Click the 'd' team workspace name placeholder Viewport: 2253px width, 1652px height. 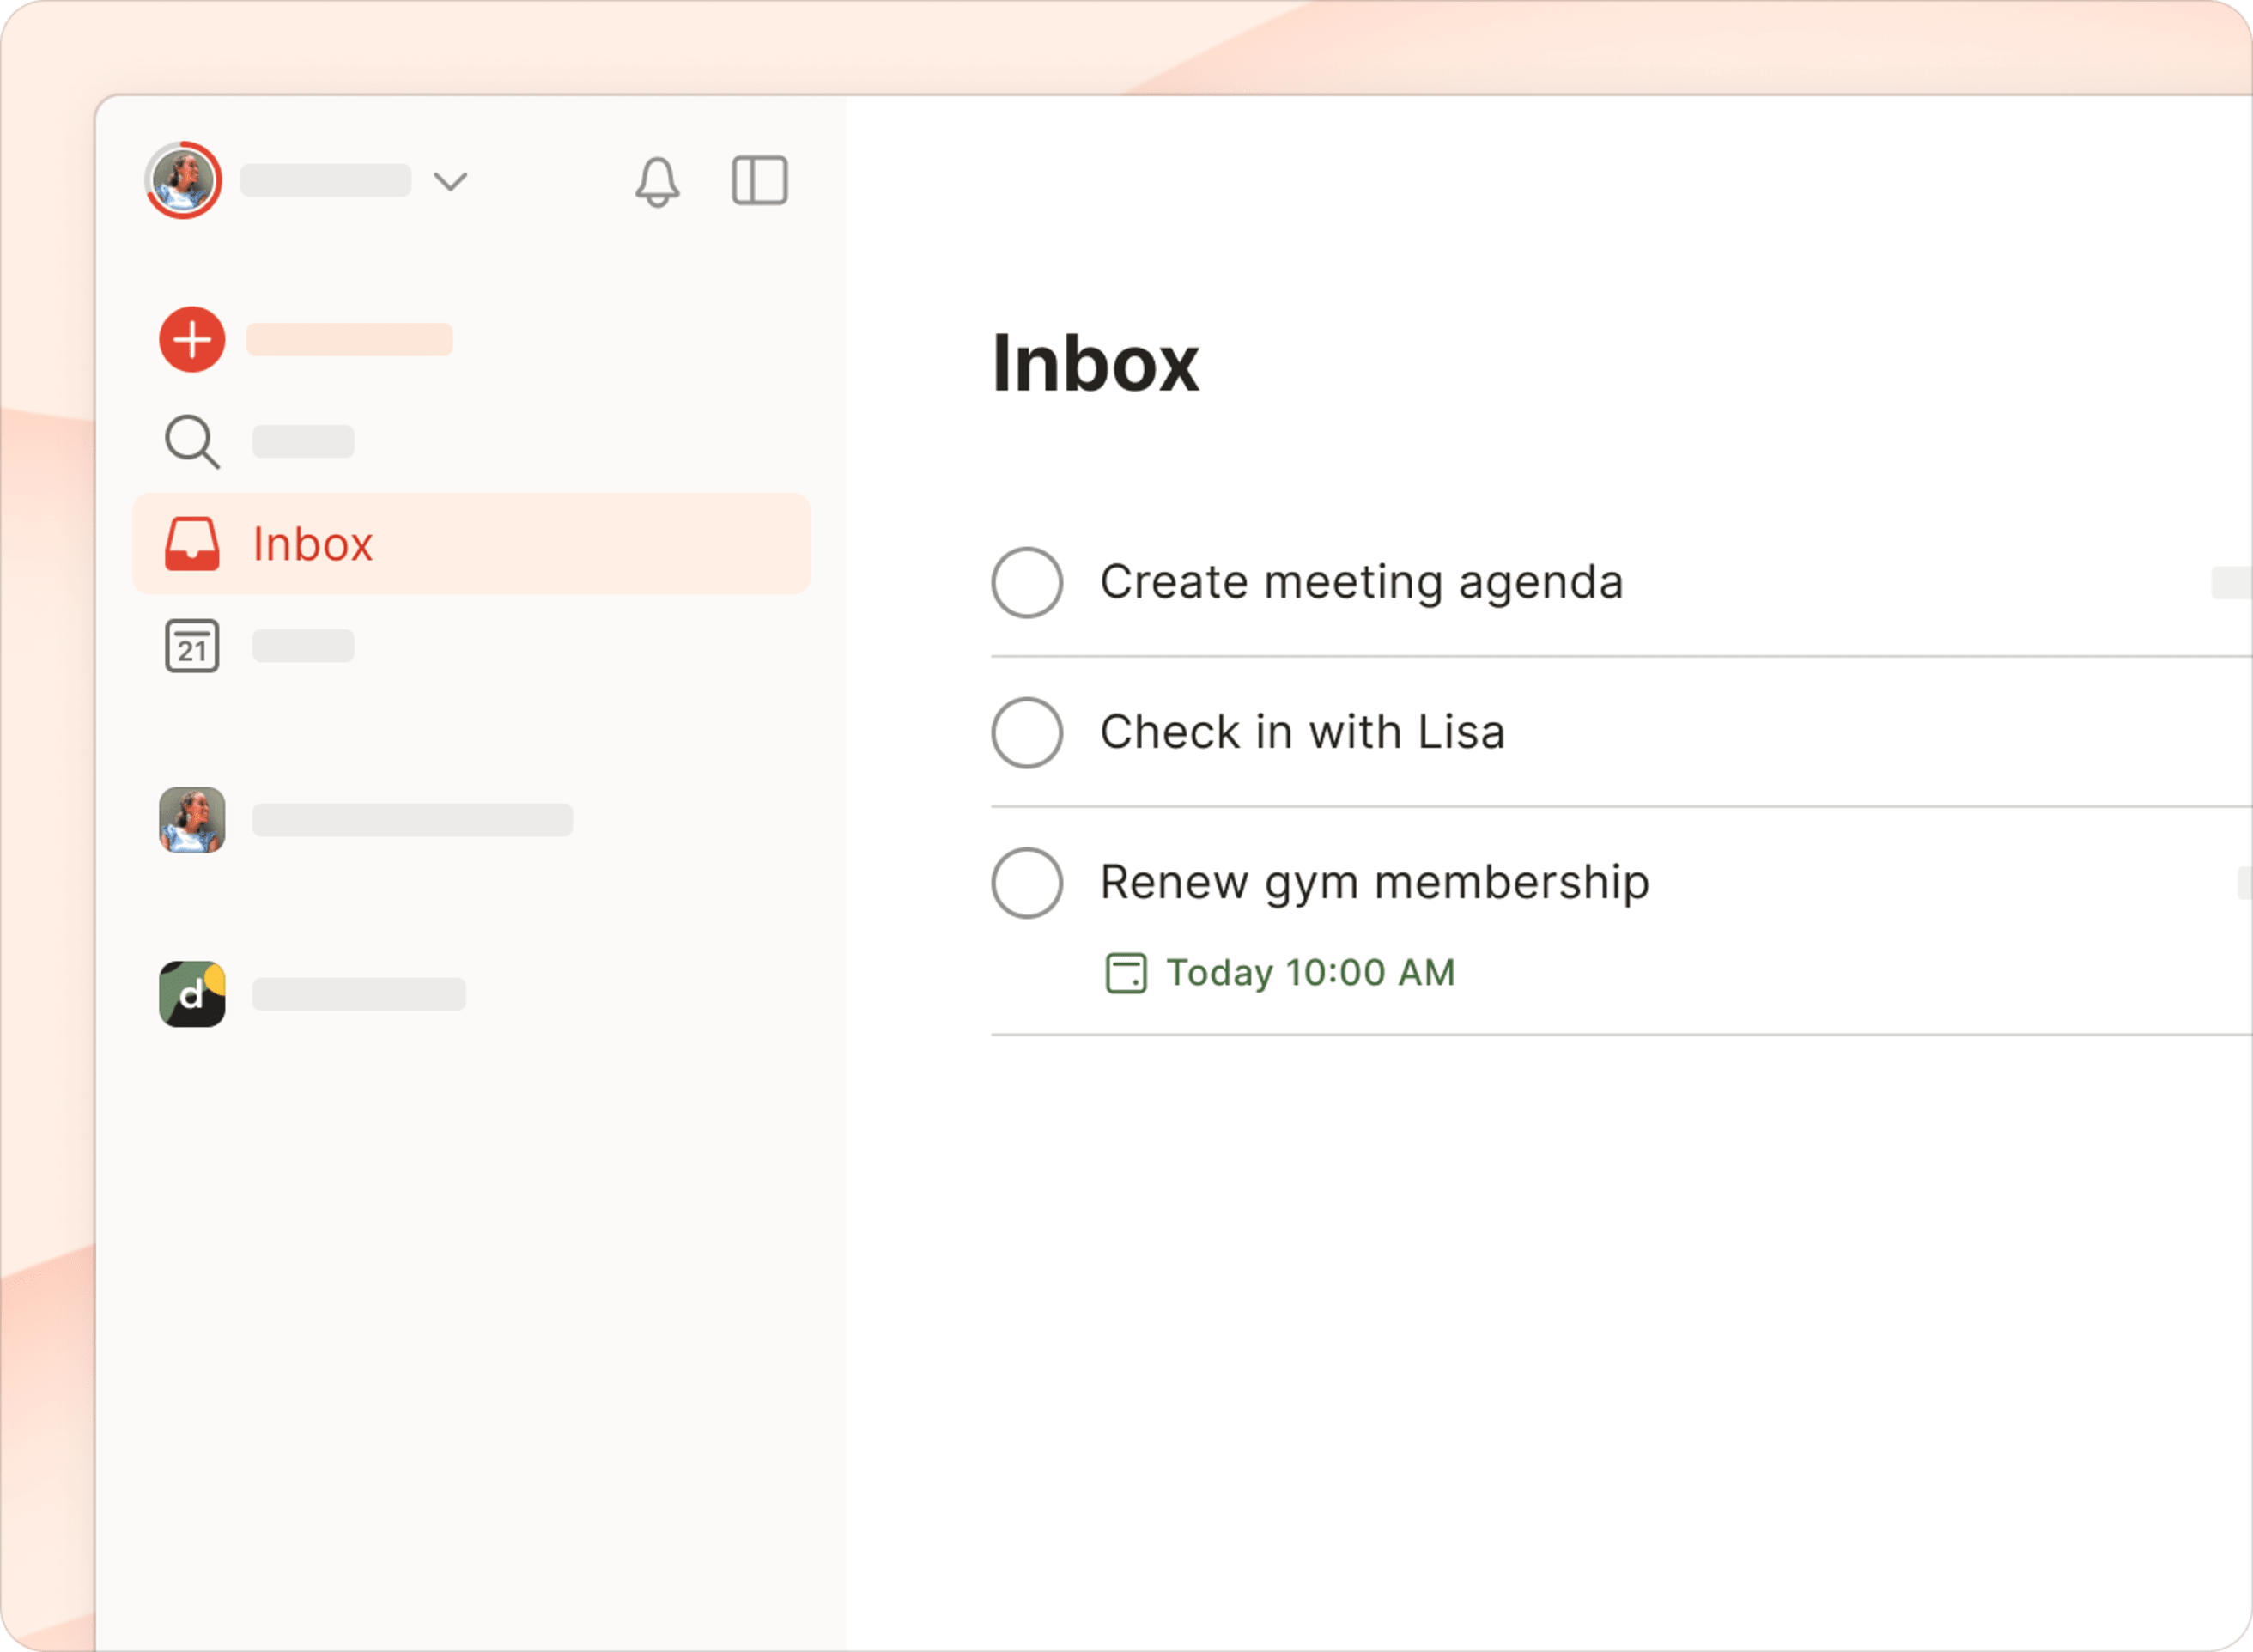click(359, 994)
